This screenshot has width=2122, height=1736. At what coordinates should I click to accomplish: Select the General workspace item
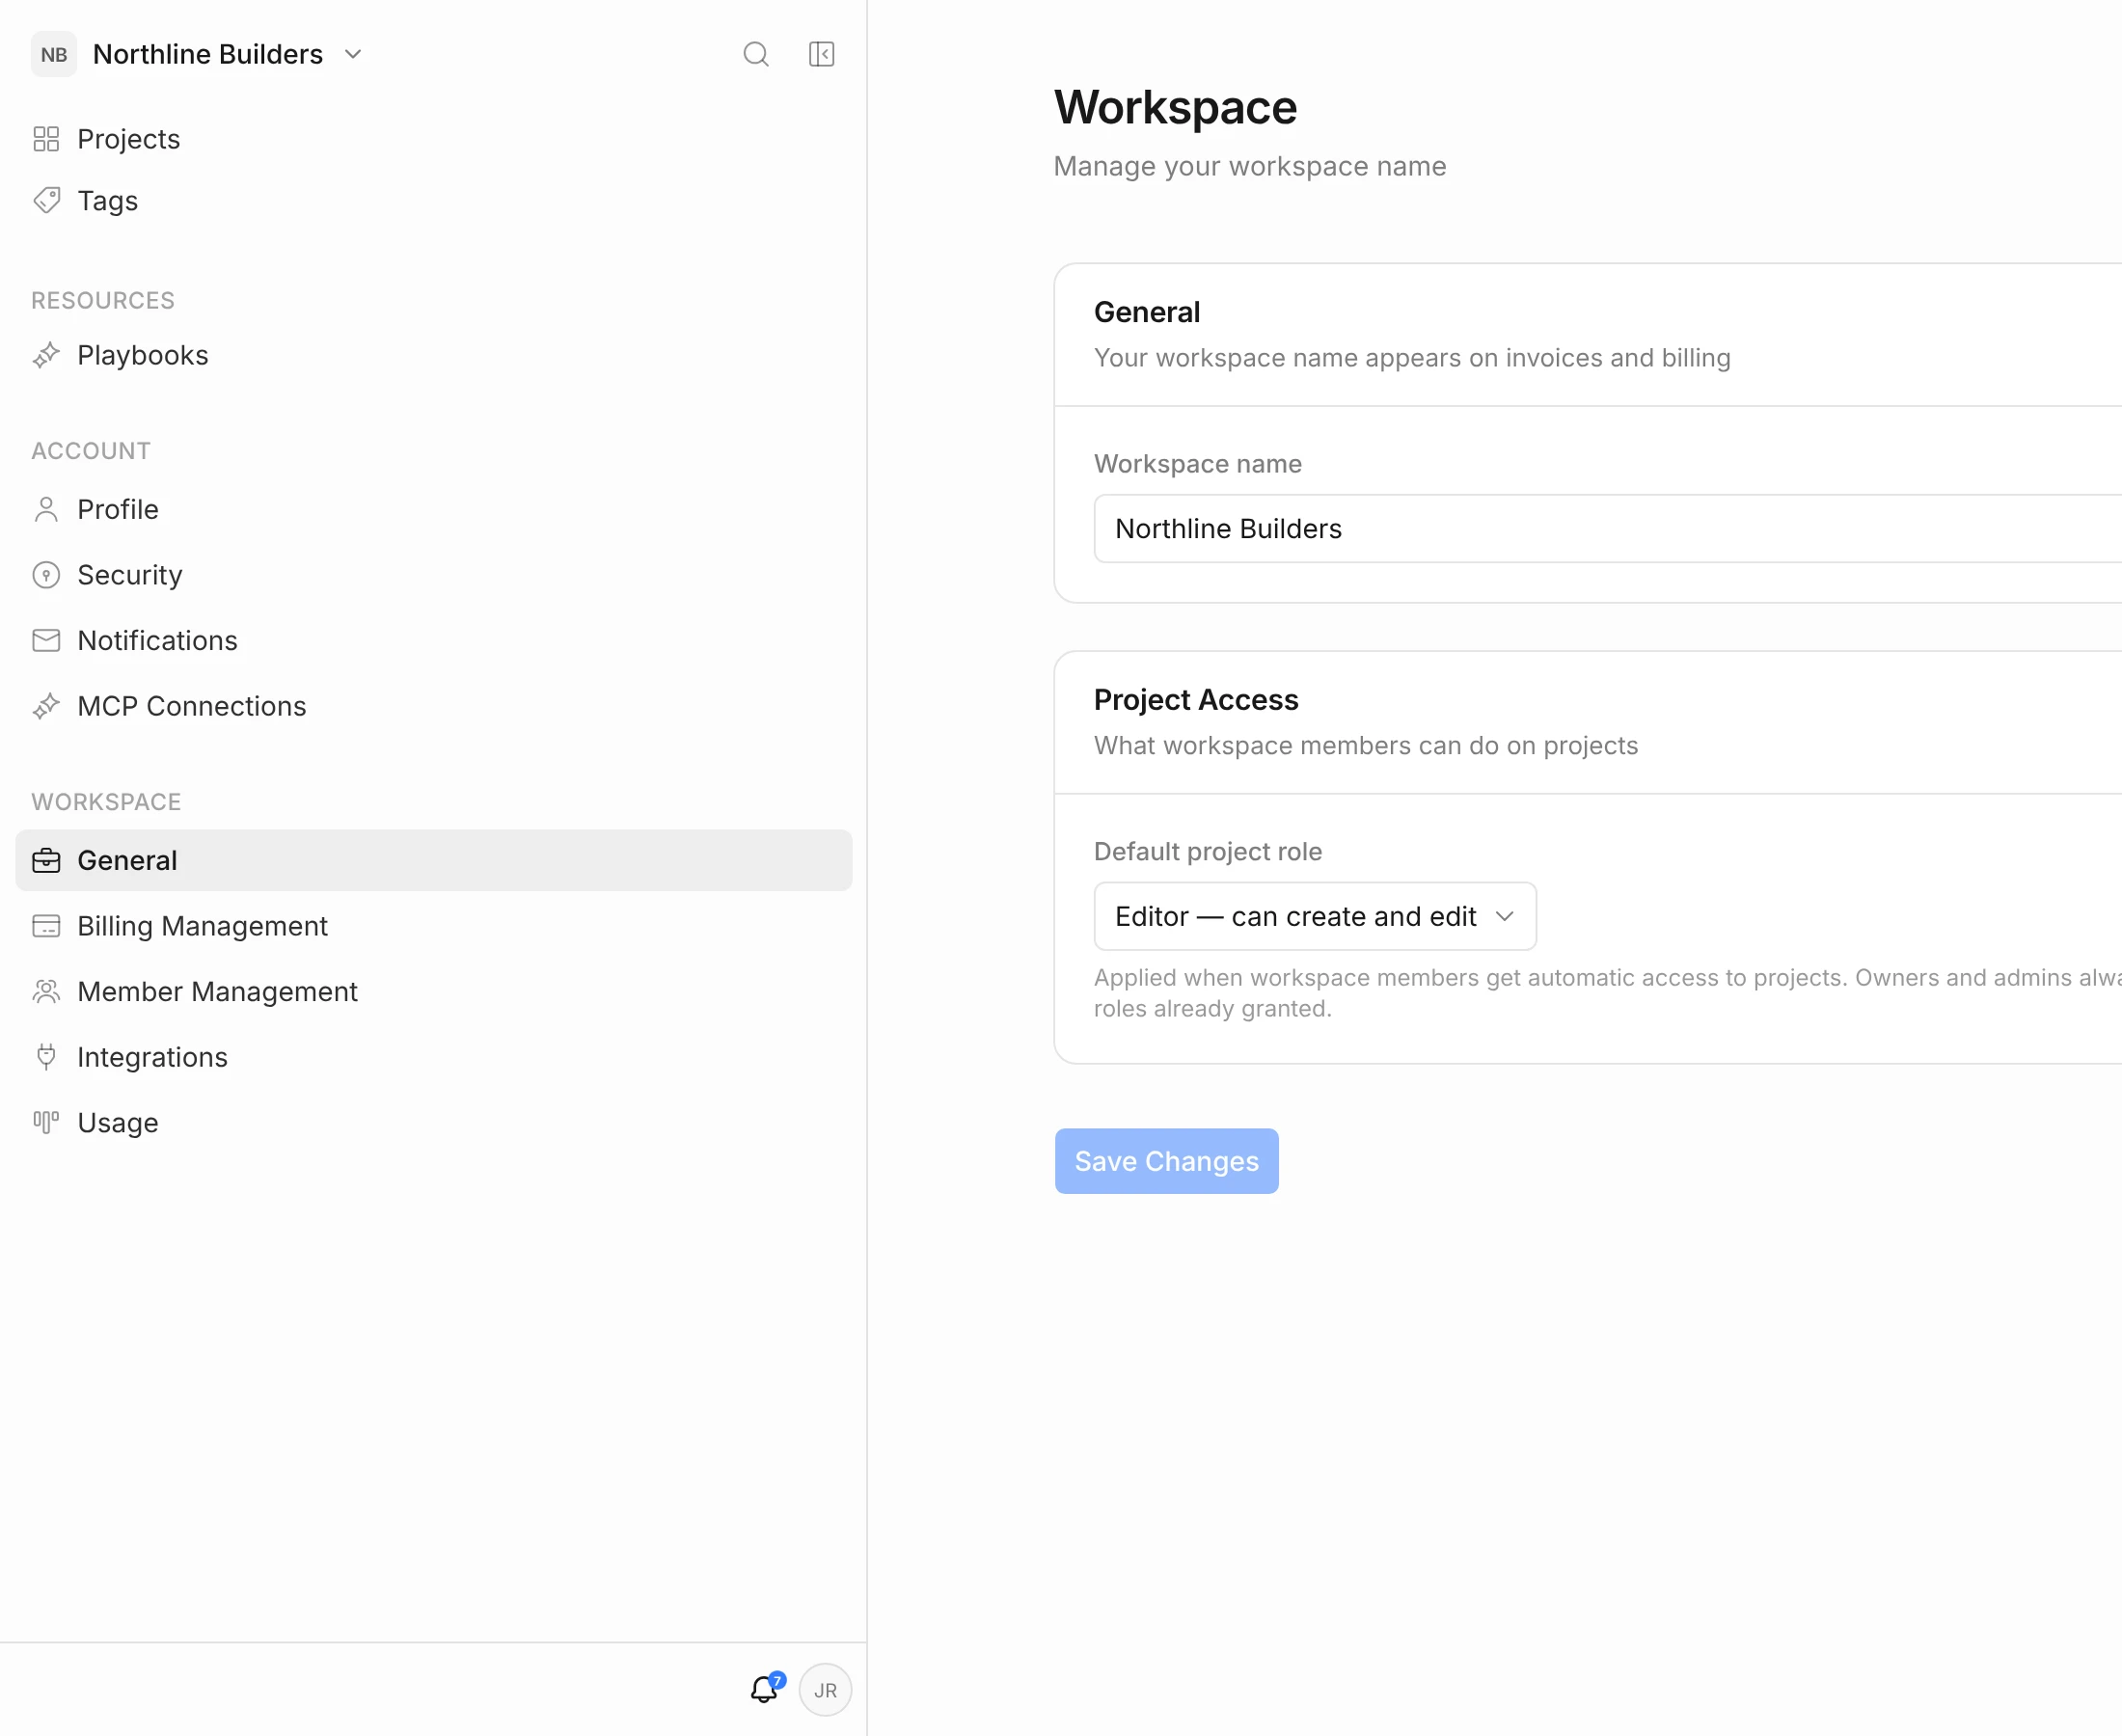click(x=434, y=861)
